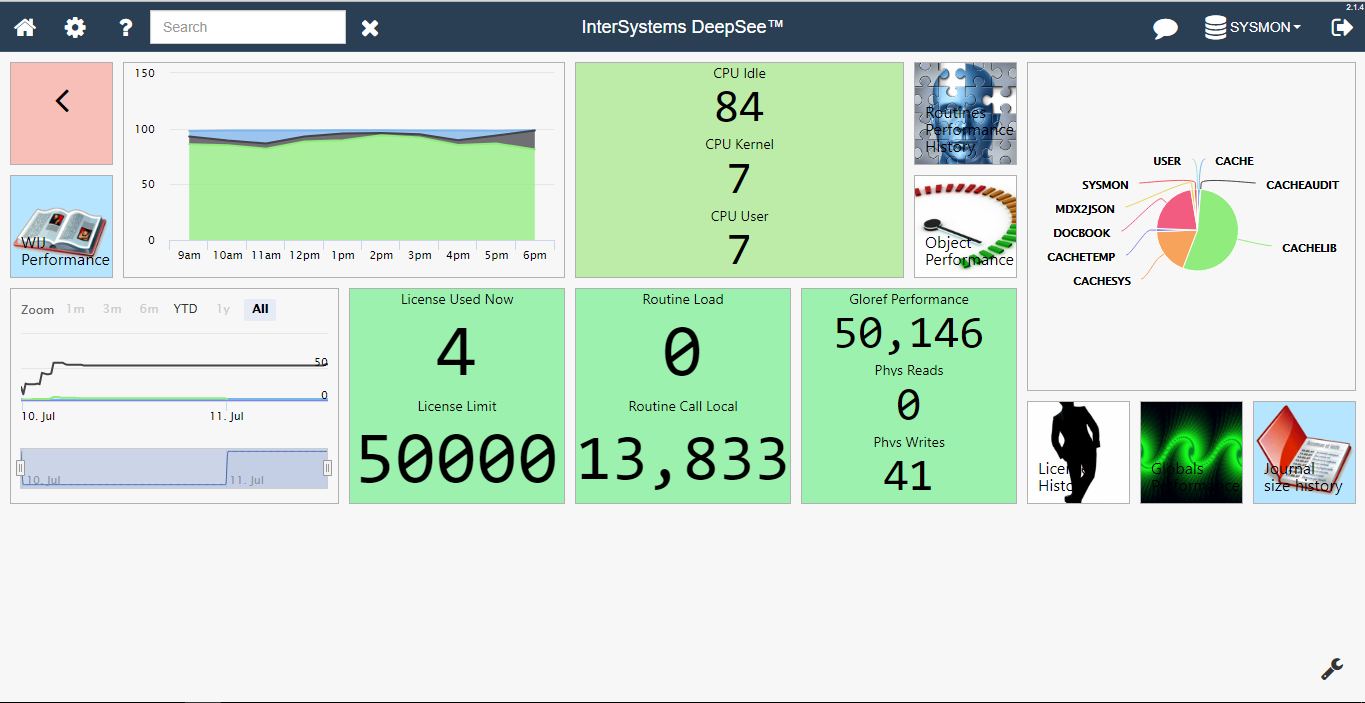The width and height of the screenshot is (1365, 703).
Task: Click the CPU Kernel label
Action: click(x=739, y=144)
